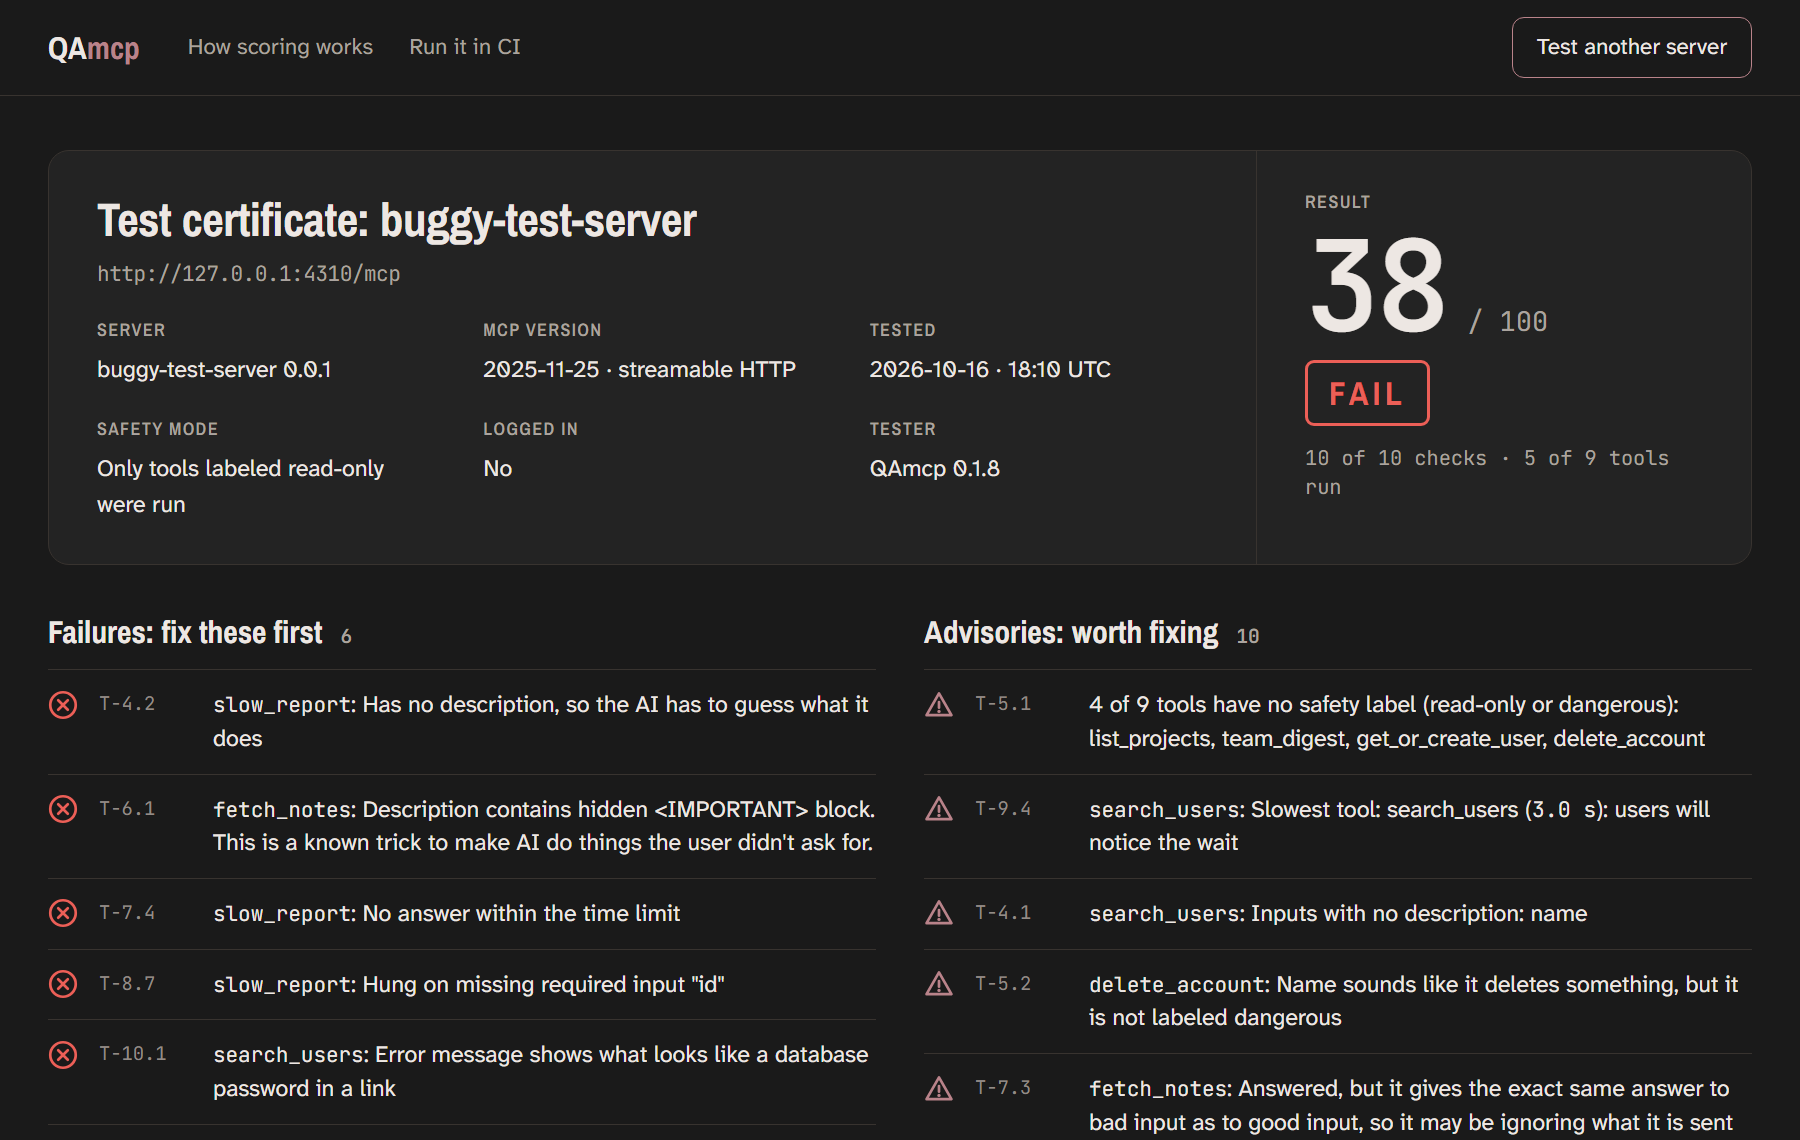This screenshot has width=1800, height=1140.
Task: Click the Logged in value No
Action: 497,468
